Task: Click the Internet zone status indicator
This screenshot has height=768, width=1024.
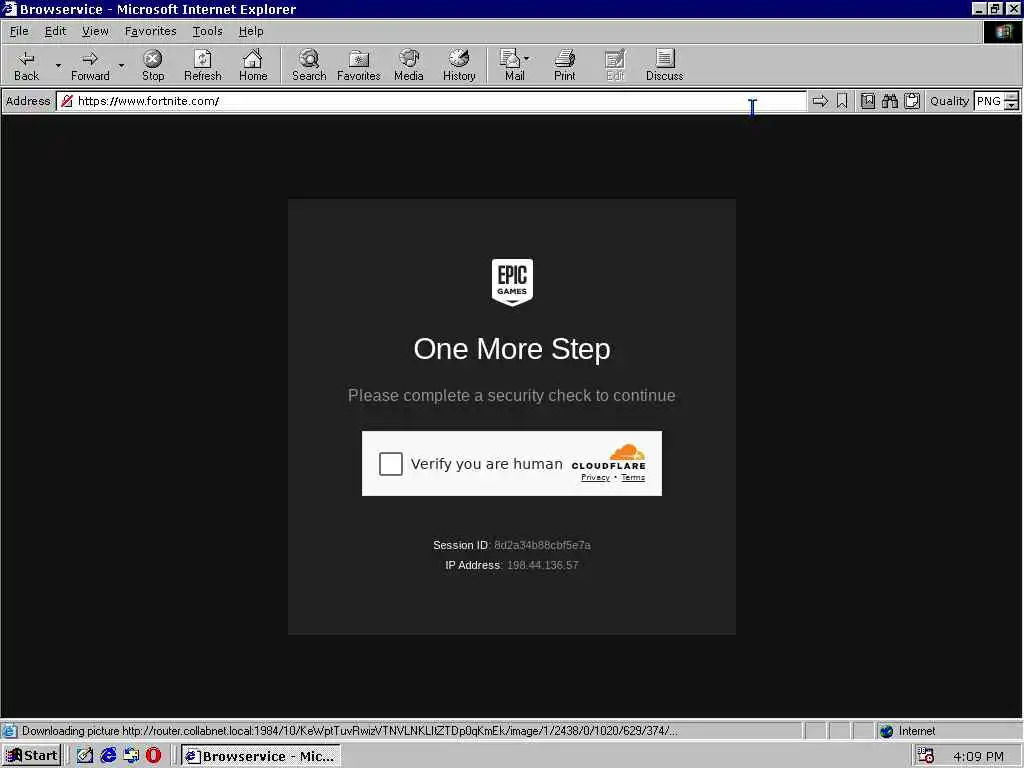Action: [x=906, y=731]
